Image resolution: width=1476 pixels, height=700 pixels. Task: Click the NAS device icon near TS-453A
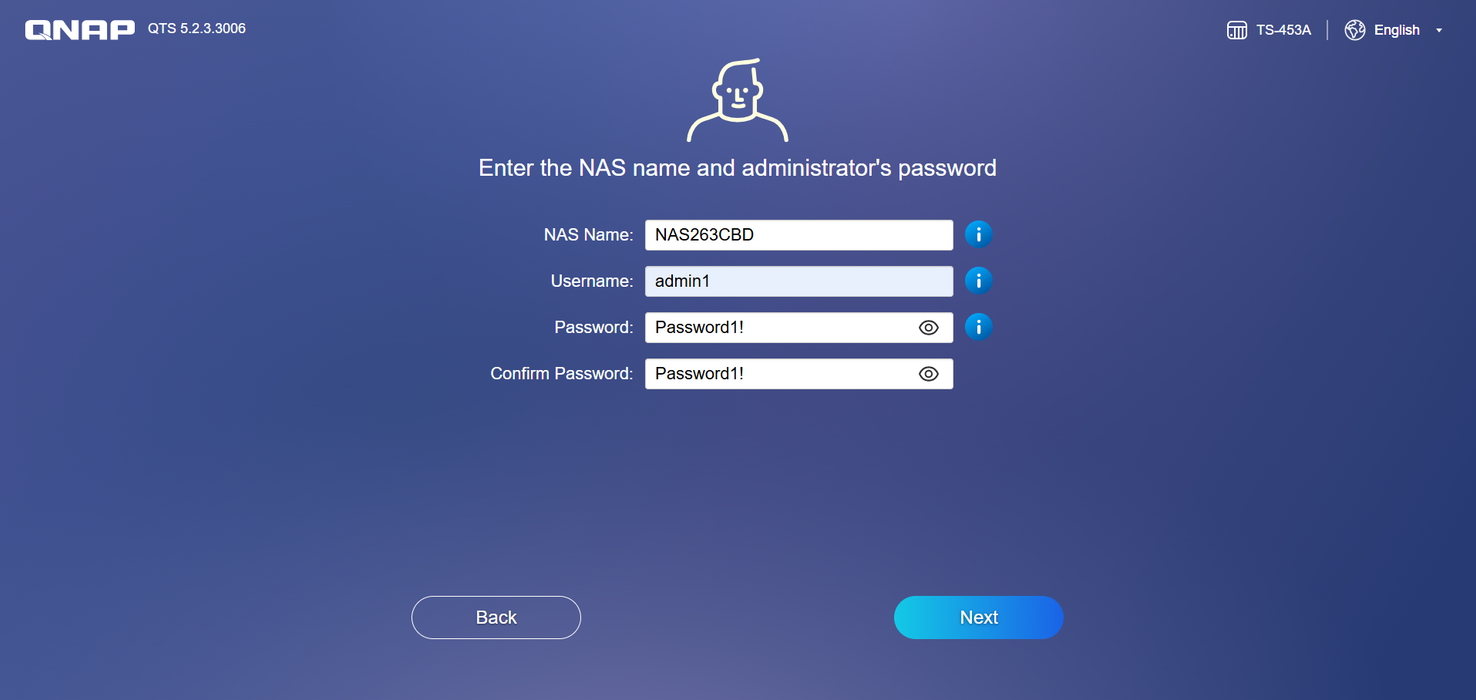(1237, 30)
